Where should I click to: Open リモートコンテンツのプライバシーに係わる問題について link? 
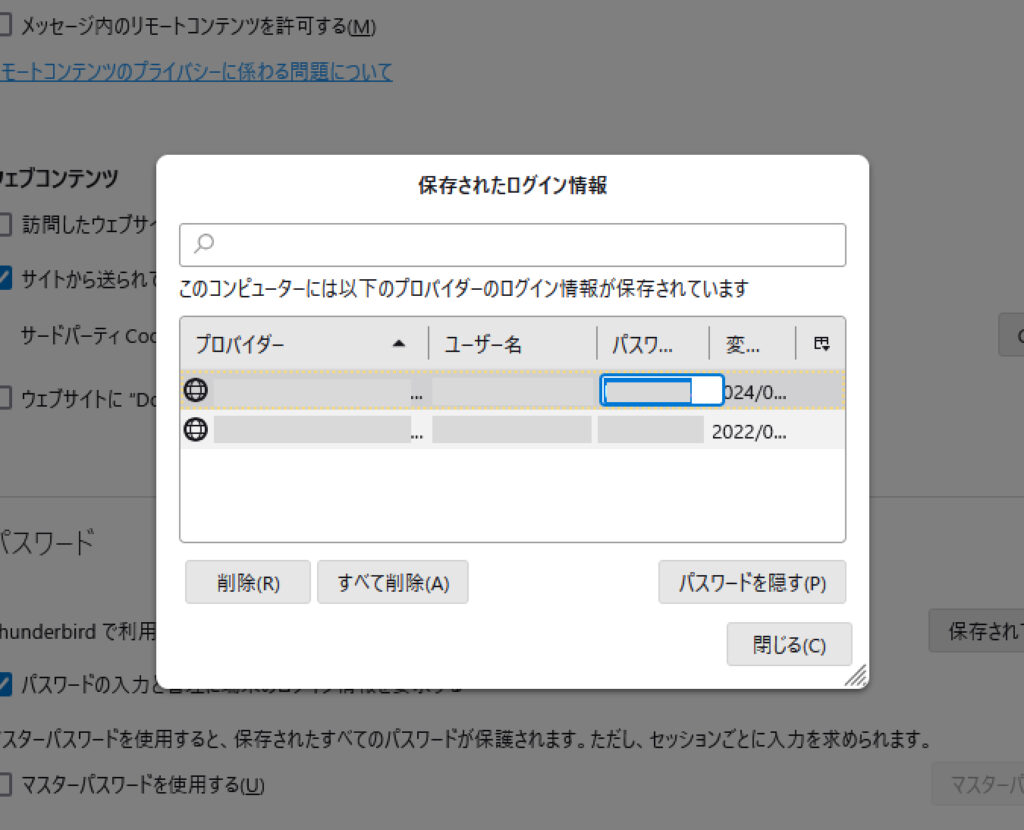pos(196,71)
